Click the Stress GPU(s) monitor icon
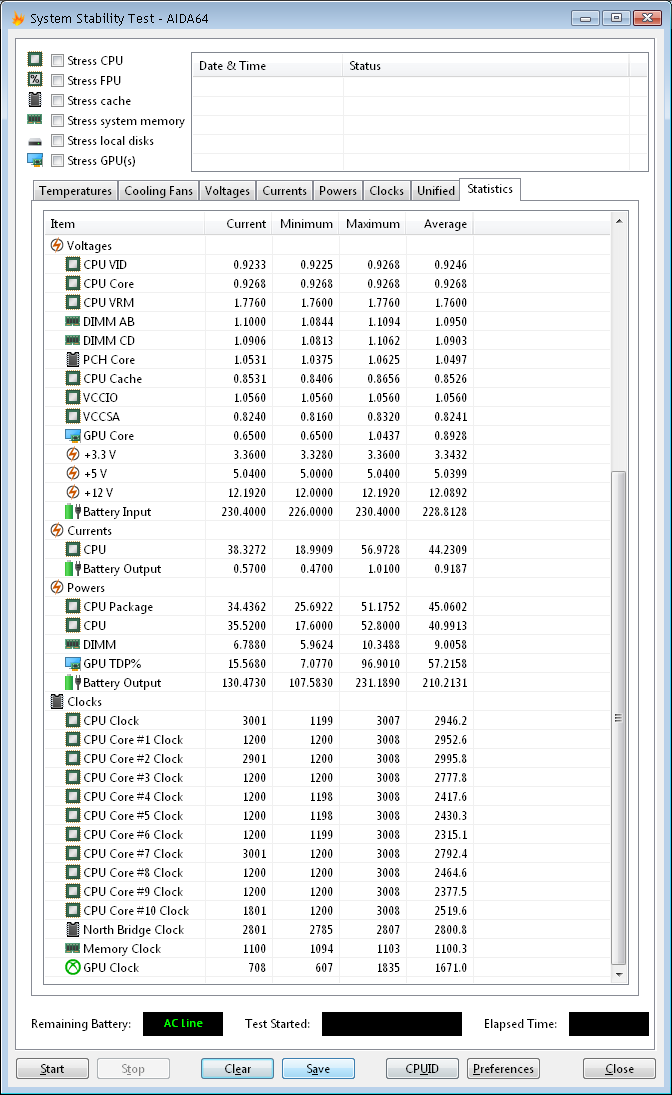The image size is (672, 1095). click(x=35, y=161)
